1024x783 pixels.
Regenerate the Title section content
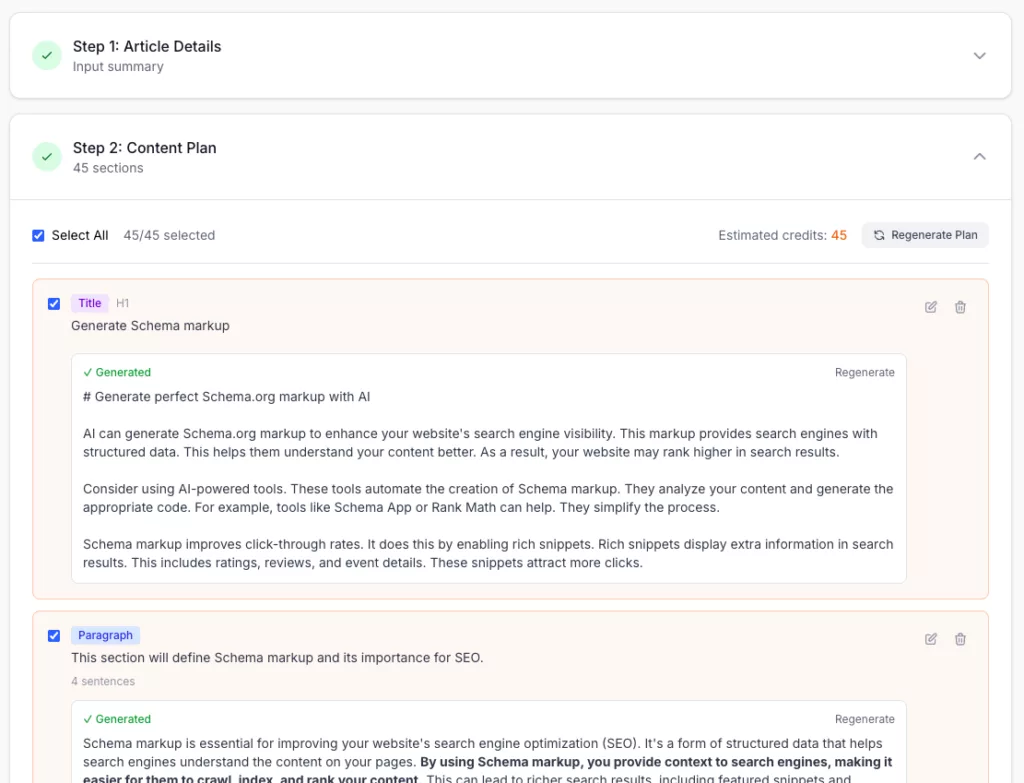[864, 372]
